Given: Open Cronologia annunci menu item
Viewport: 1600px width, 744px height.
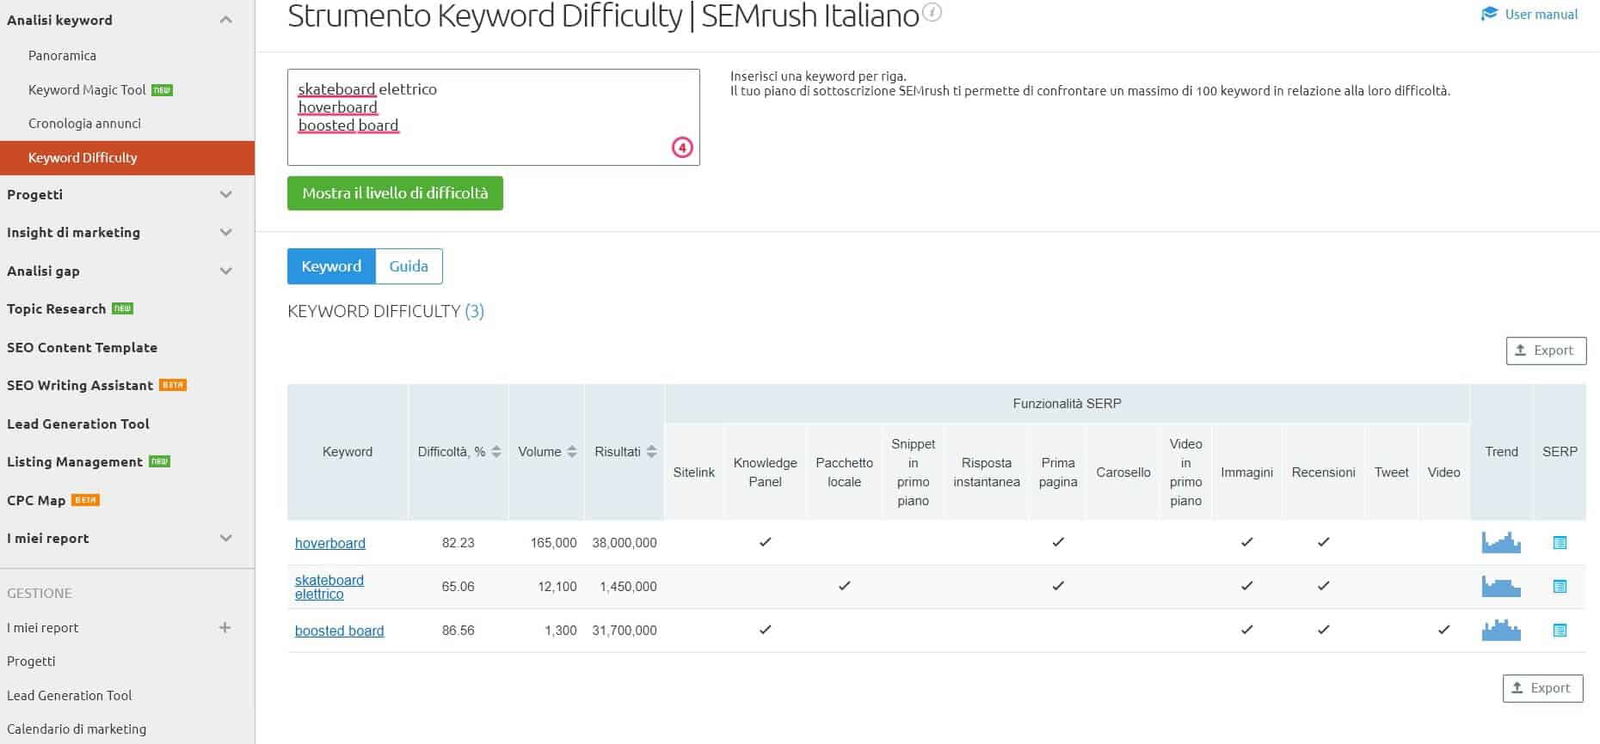Looking at the screenshot, I should (85, 124).
